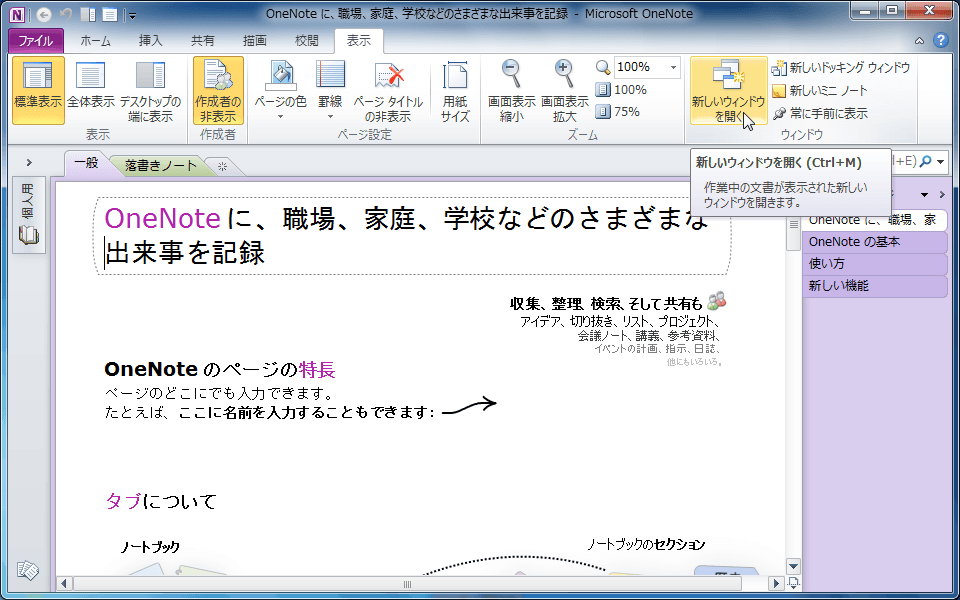Click the 表示 ribbon tab
This screenshot has height=600, width=960.
click(359, 41)
